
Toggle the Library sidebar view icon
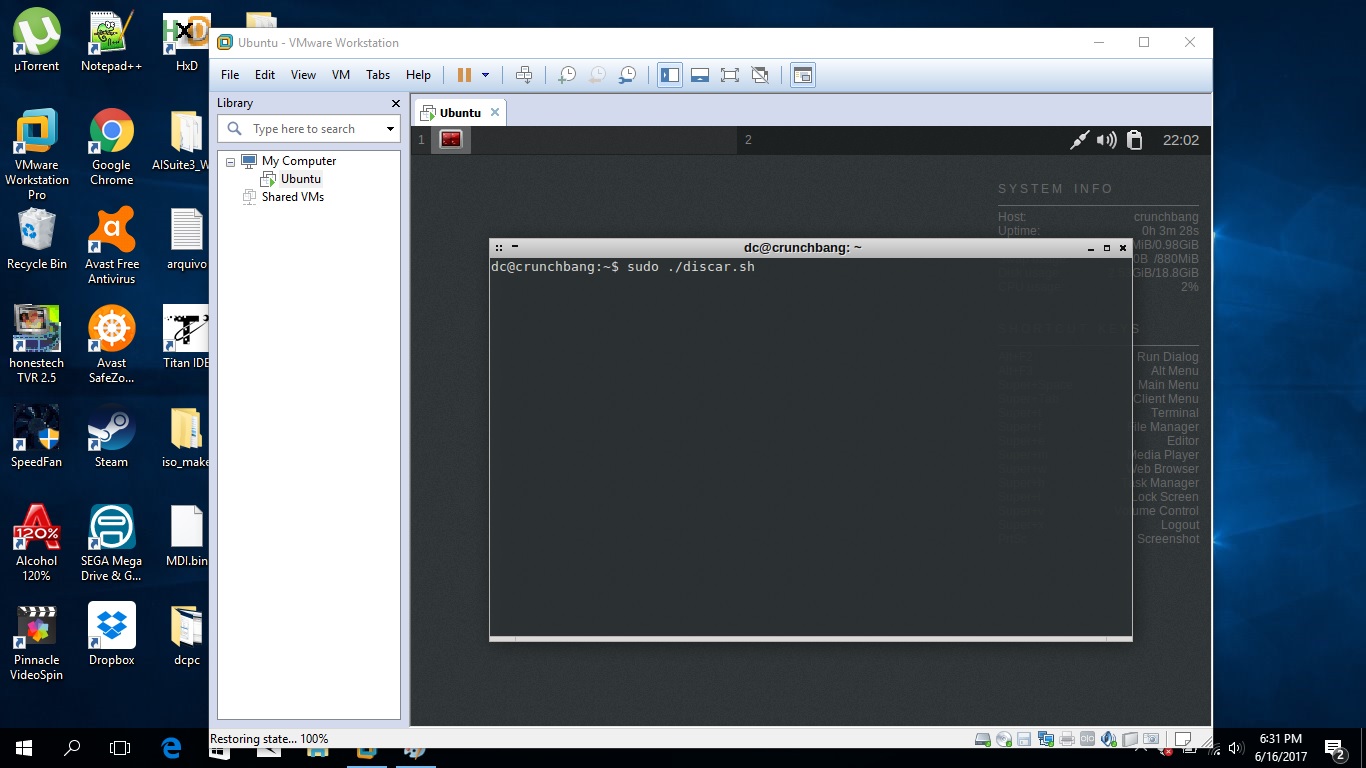tap(670, 75)
